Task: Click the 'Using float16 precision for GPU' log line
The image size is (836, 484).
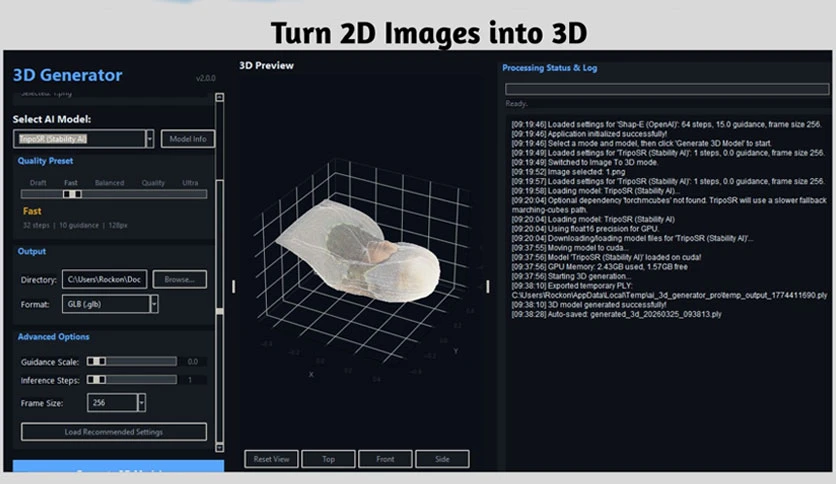Action: pyautogui.click(x=585, y=229)
